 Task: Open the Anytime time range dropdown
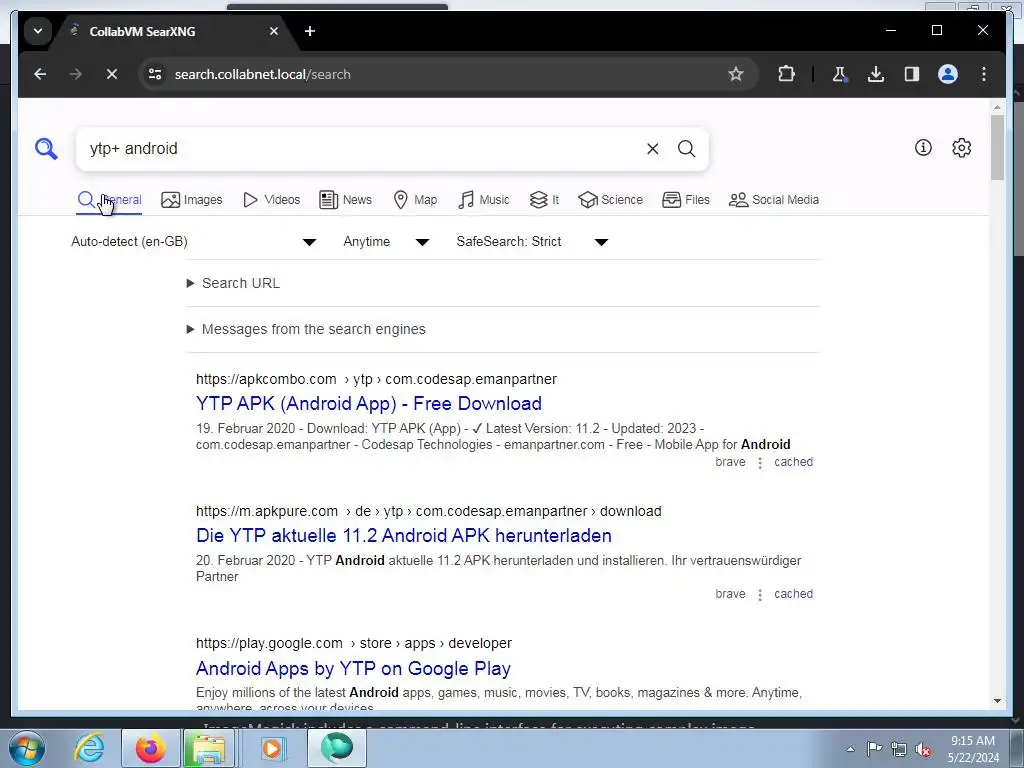click(x=386, y=242)
